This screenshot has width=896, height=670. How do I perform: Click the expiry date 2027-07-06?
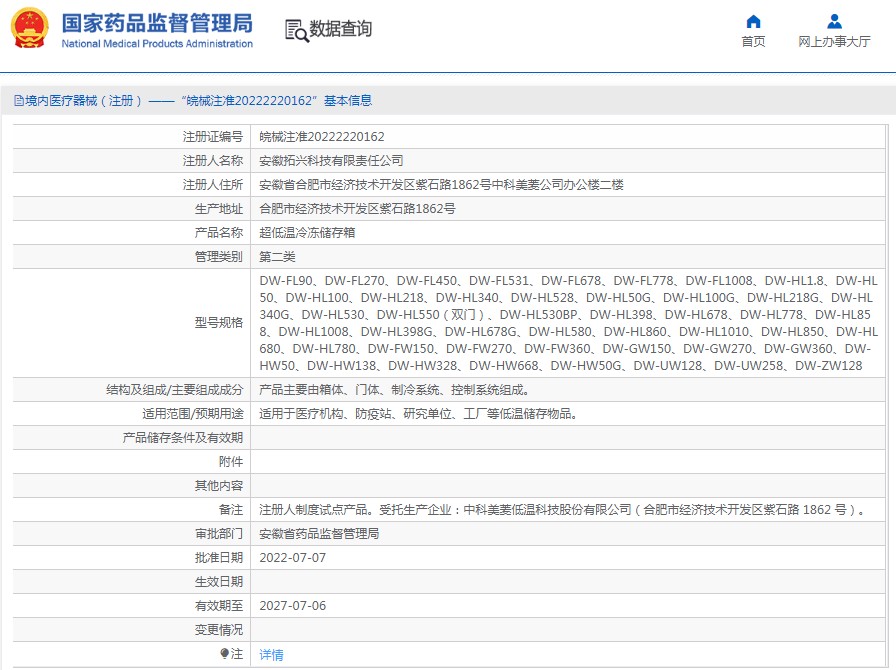click(x=292, y=605)
